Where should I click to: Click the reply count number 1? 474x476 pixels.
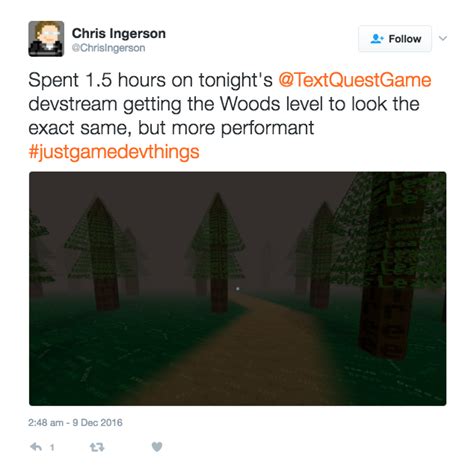52,447
